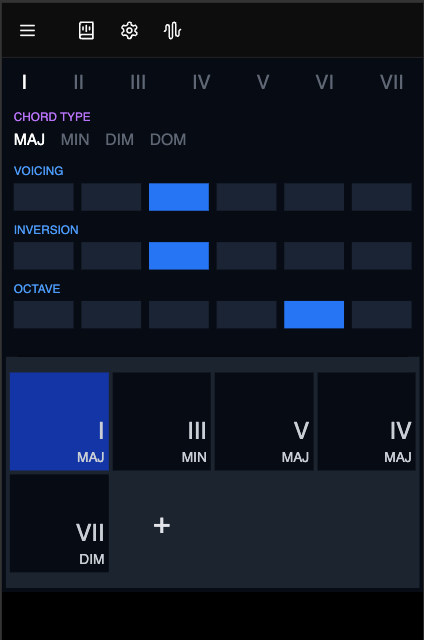Select the VII DIM chord pad
This screenshot has width=424, height=640.
click(59, 523)
